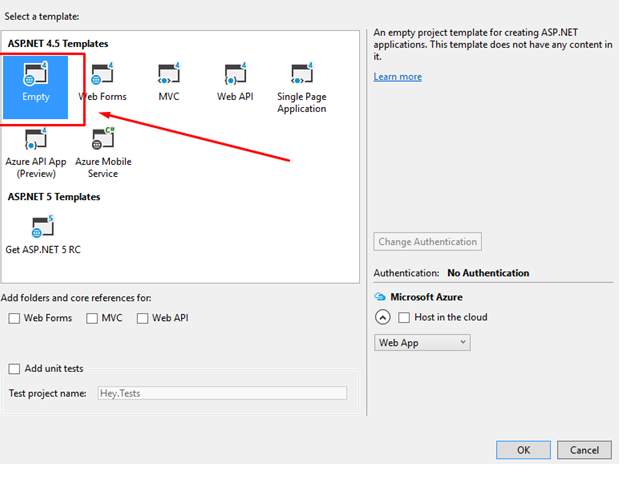Open the Web App dropdown
This screenshot has height=489, width=628.
(x=422, y=343)
